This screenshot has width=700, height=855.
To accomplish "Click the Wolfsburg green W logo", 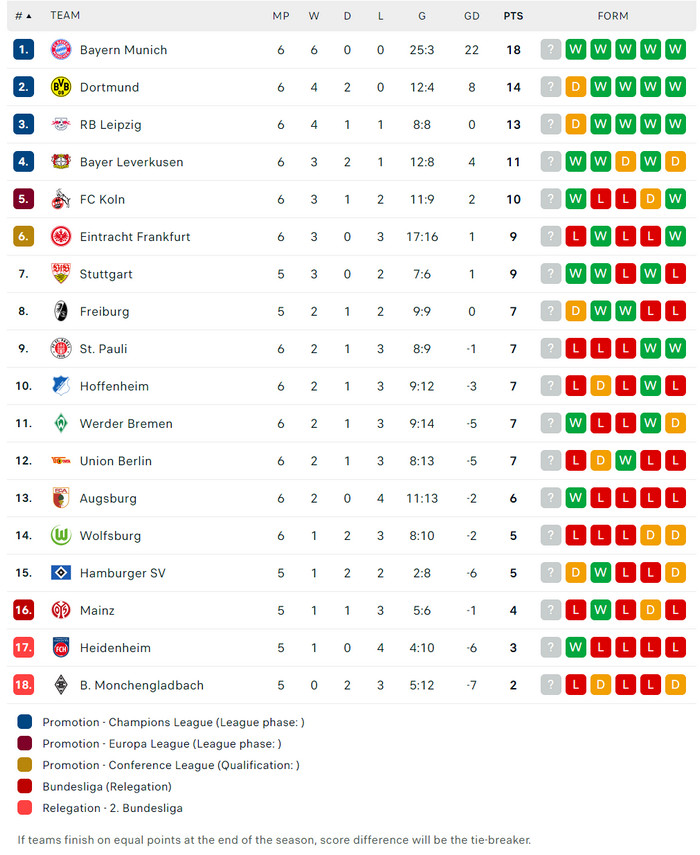I will (61, 536).
